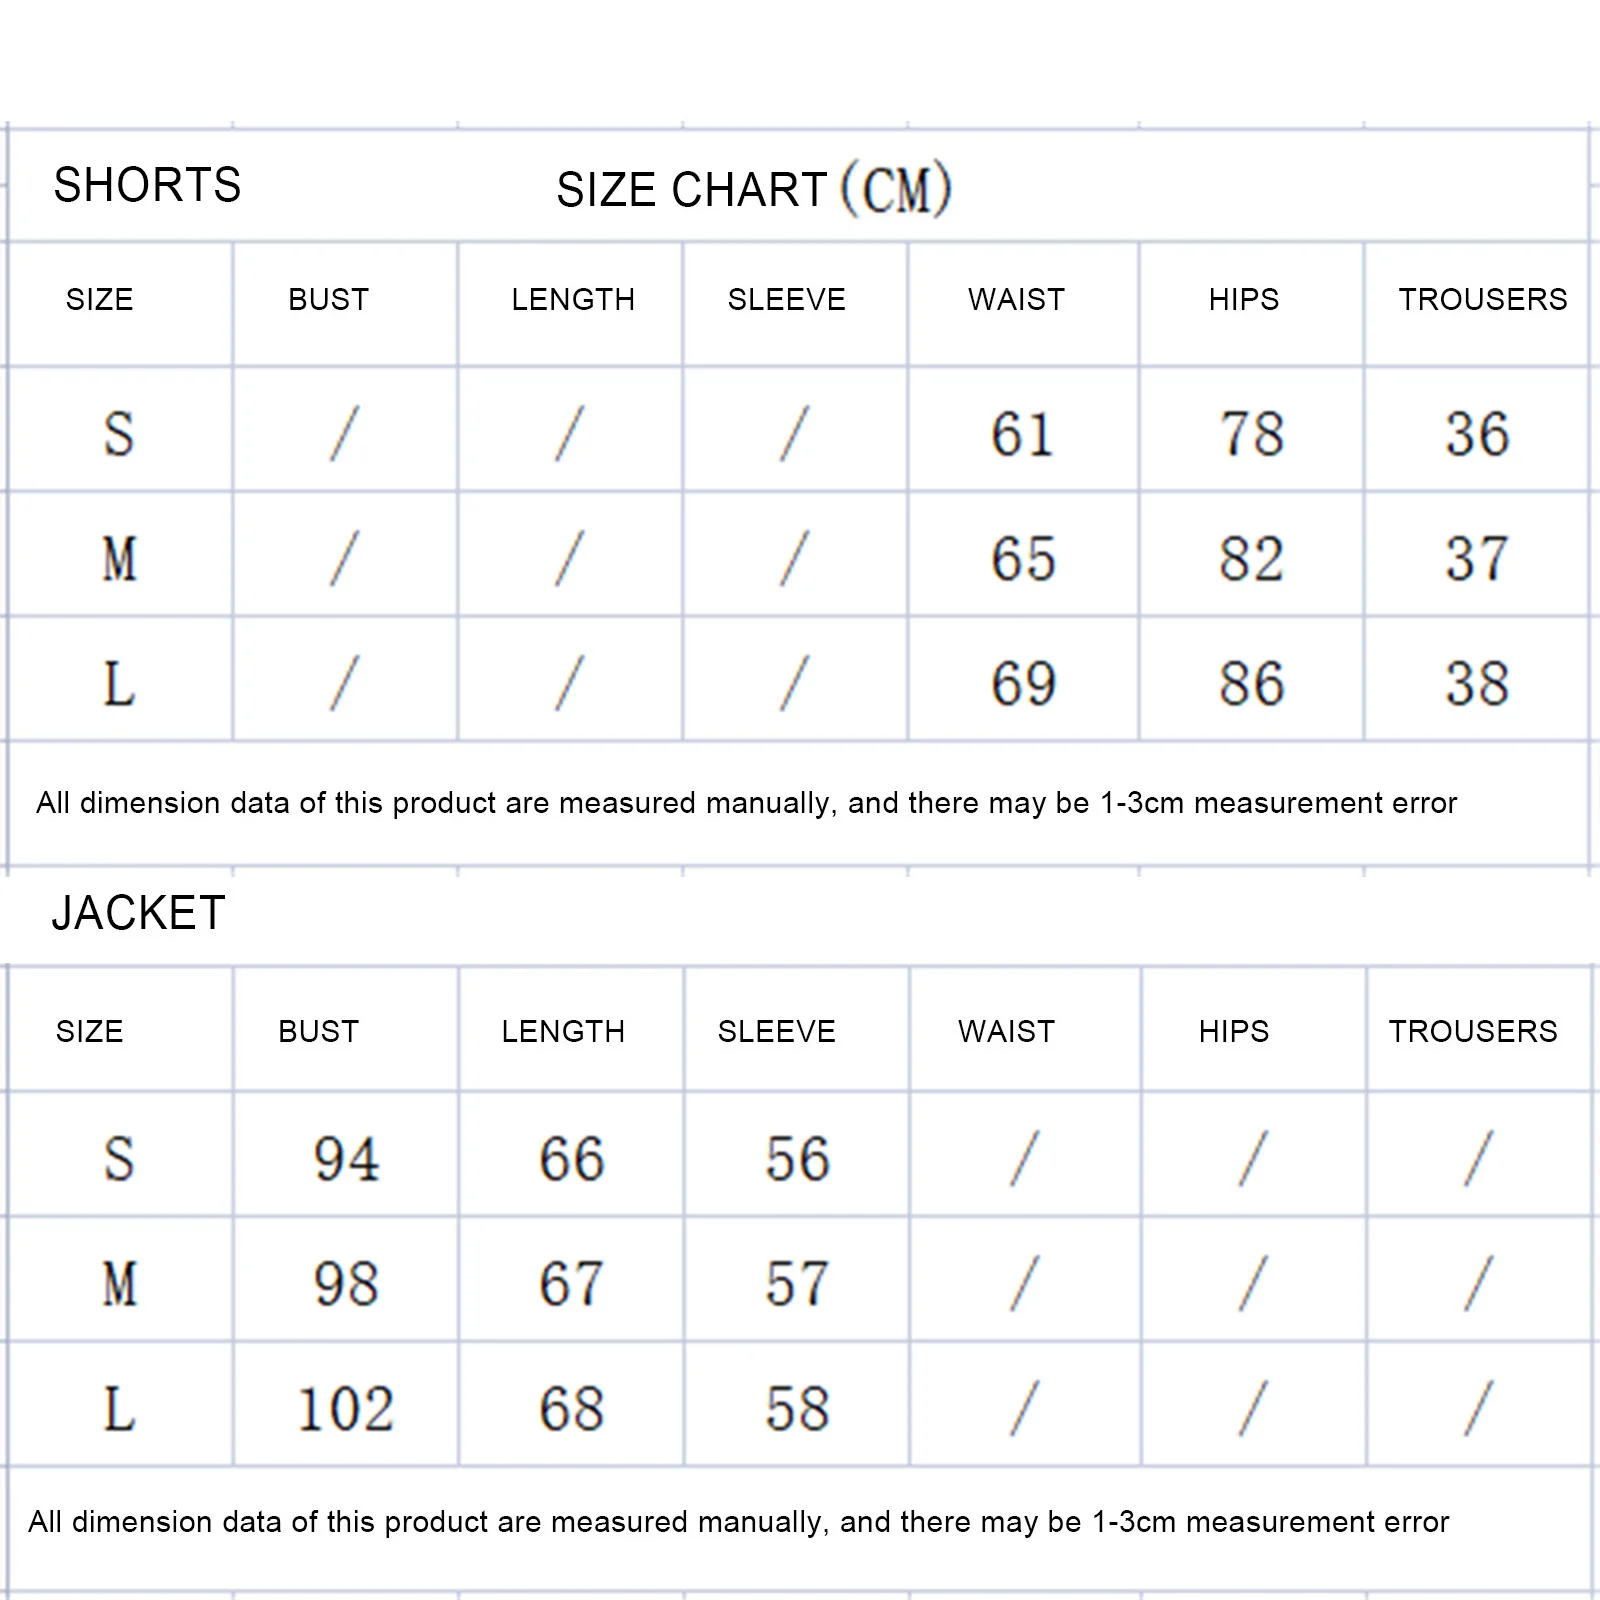Click shorts size S waist value 61
The width and height of the screenshot is (1600, 1600).
click(x=1022, y=434)
